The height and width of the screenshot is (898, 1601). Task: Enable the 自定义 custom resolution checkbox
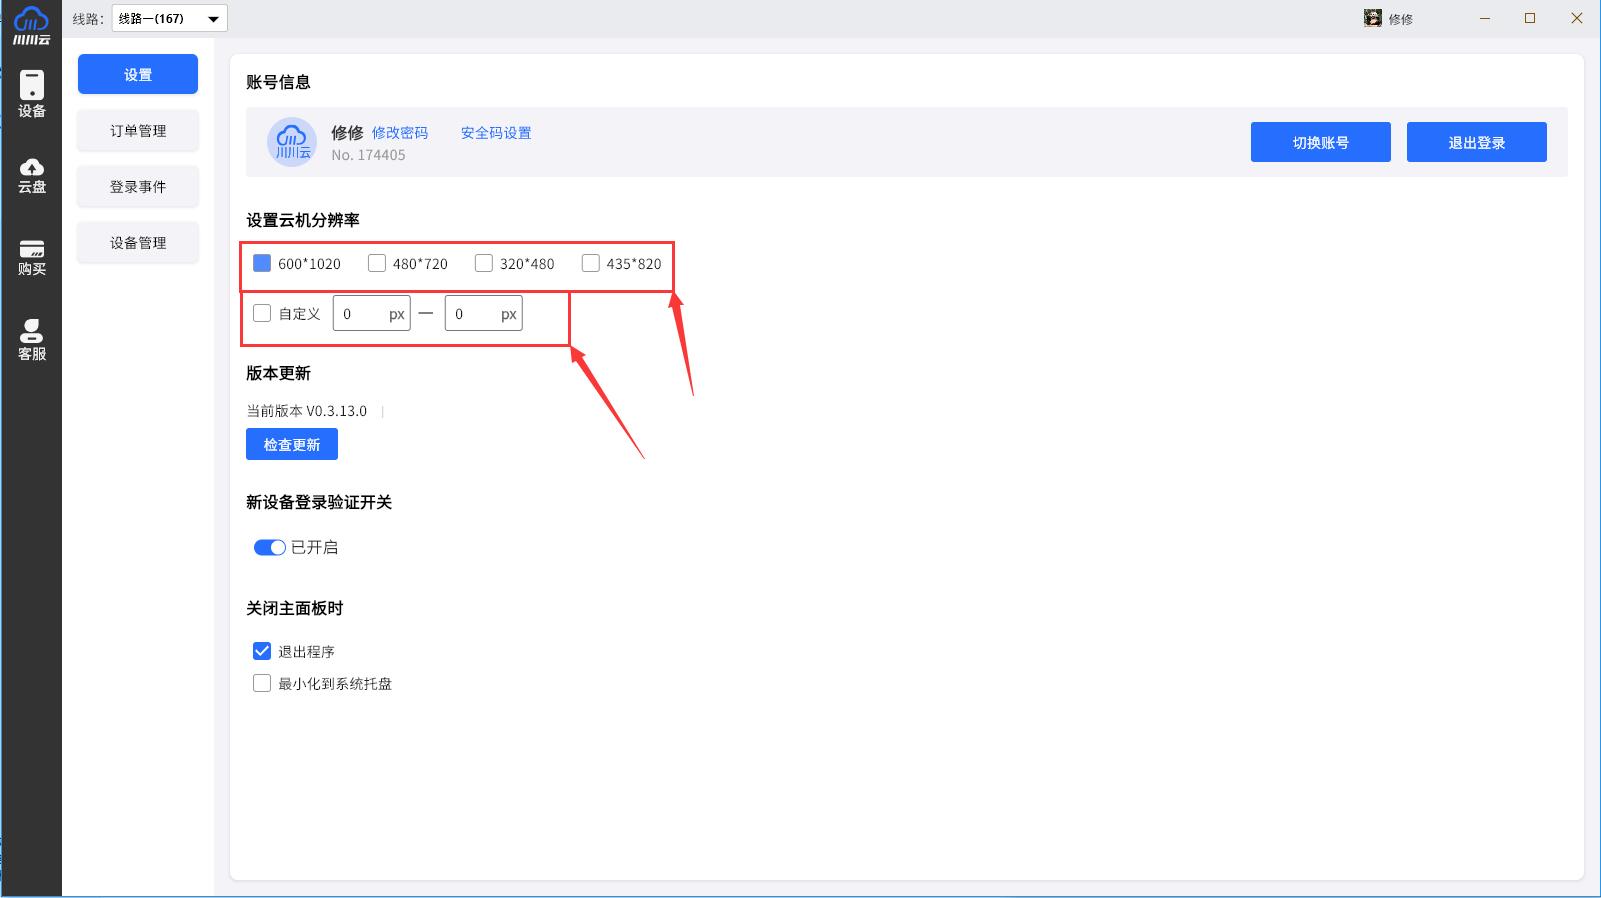click(x=262, y=313)
